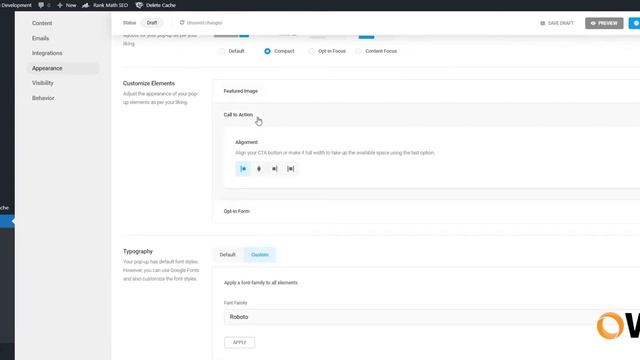
Task: Click the Alignment label
Action: (x=247, y=142)
